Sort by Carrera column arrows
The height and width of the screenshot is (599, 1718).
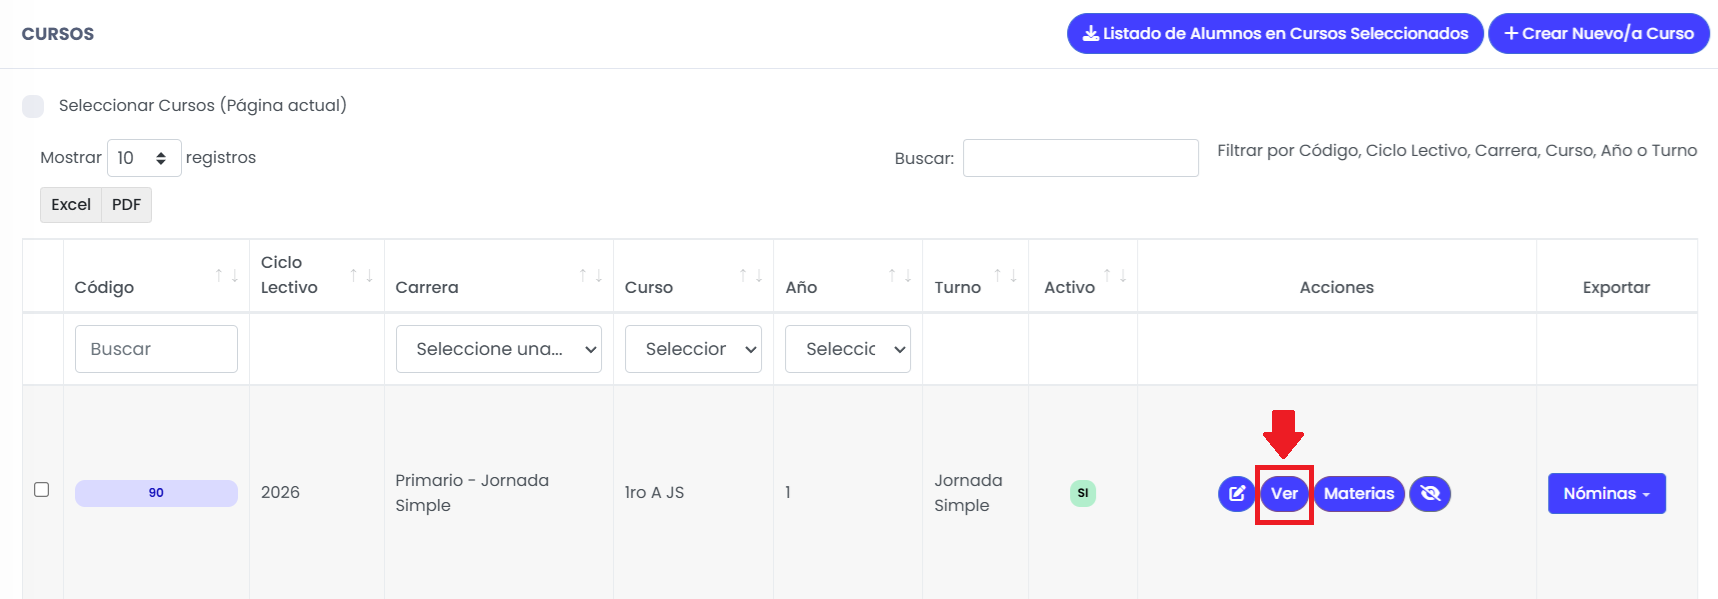coord(590,275)
